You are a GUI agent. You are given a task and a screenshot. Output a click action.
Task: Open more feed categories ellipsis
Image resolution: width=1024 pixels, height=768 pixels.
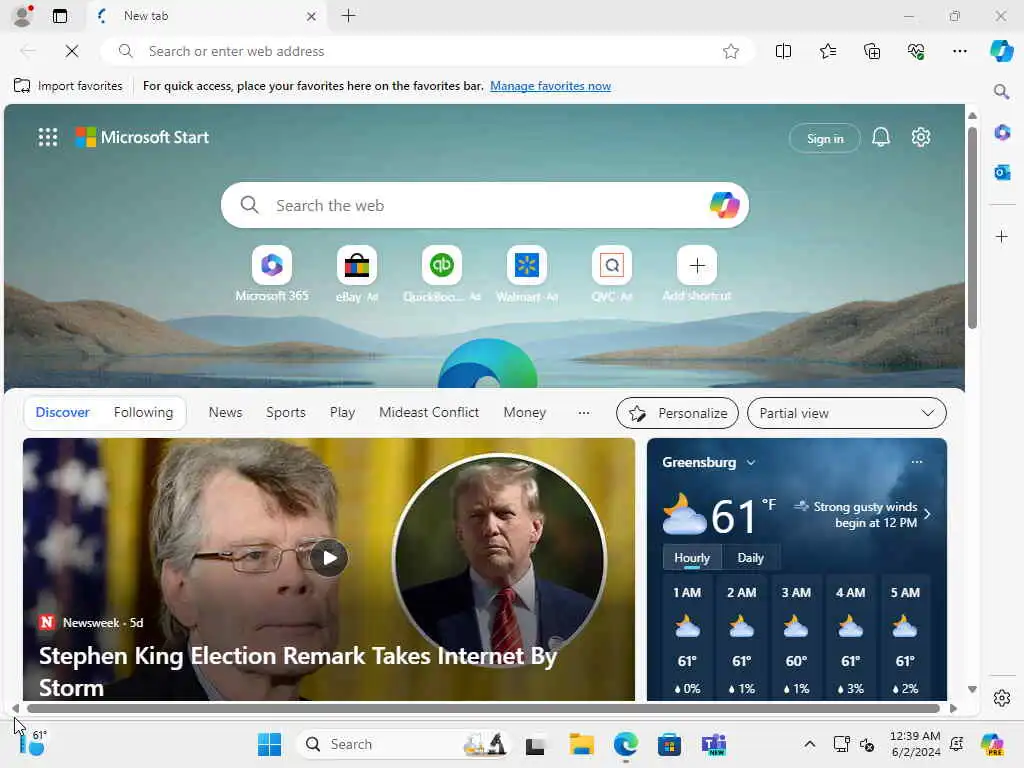pos(584,413)
